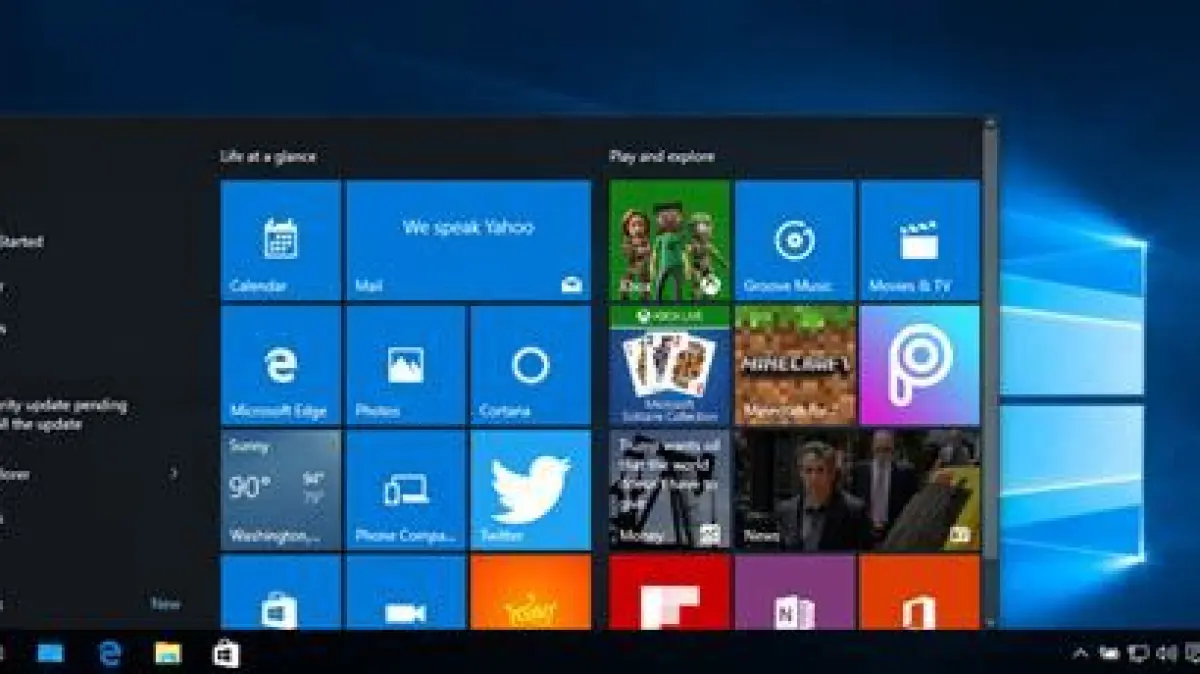The image size is (1200, 674).
Task: Open Store icon in taskbar
Action: pyautogui.click(x=226, y=654)
